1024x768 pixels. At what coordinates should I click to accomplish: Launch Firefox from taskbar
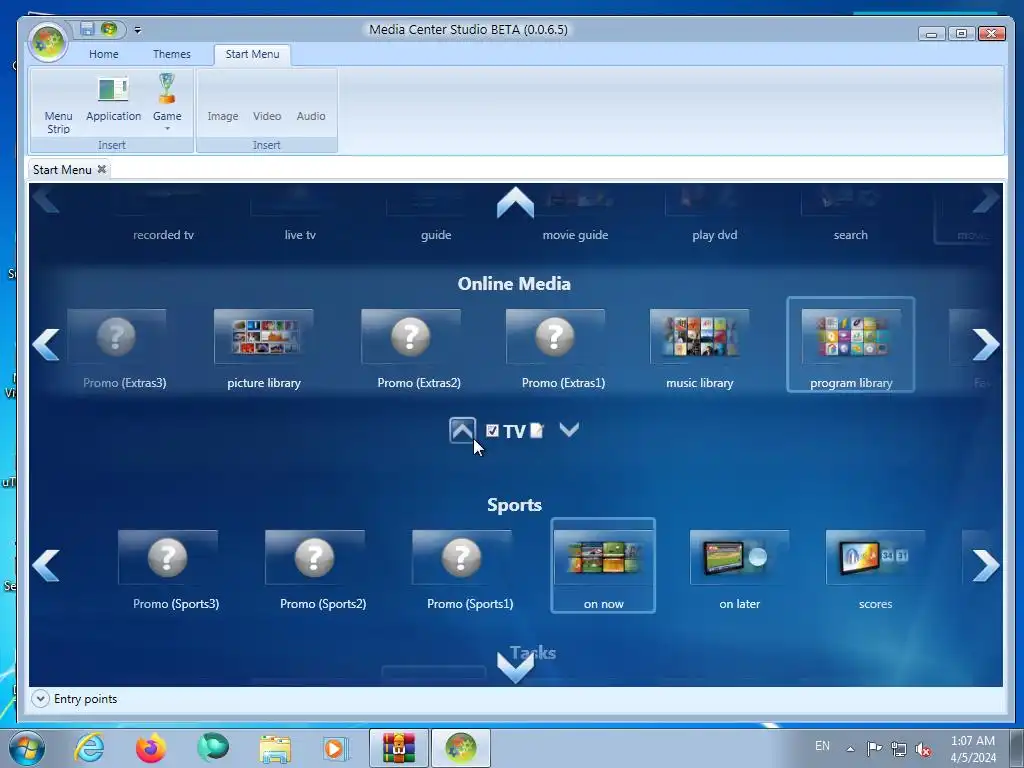point(151,748)
